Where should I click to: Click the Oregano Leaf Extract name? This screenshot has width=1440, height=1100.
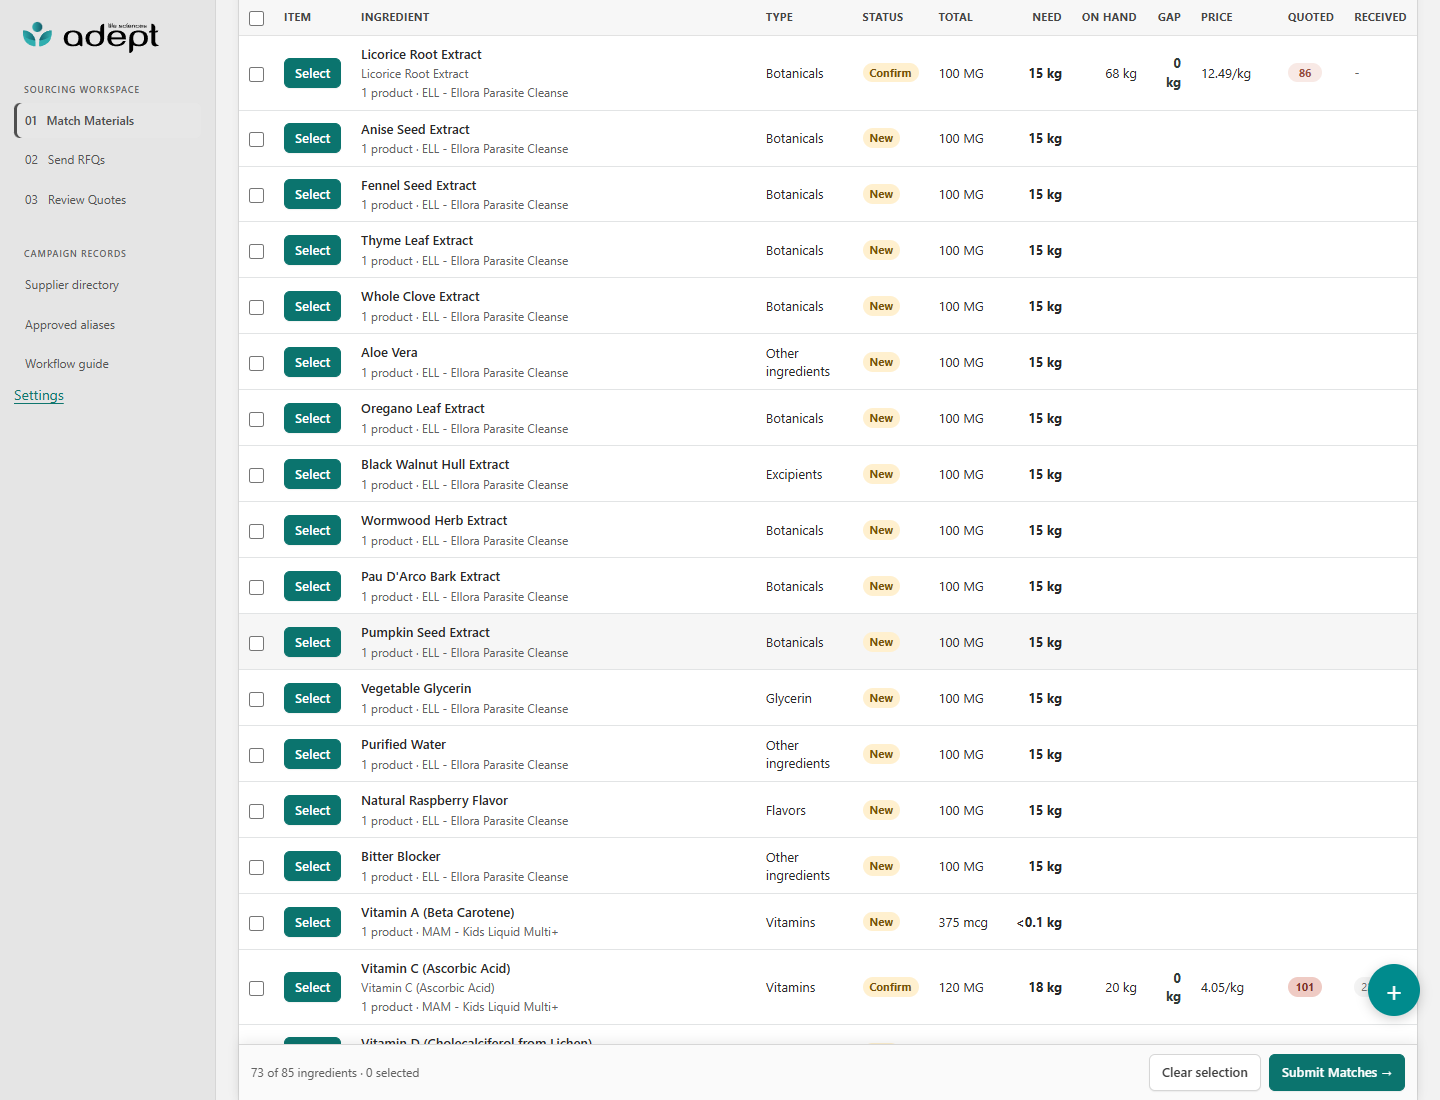point(423,408)
